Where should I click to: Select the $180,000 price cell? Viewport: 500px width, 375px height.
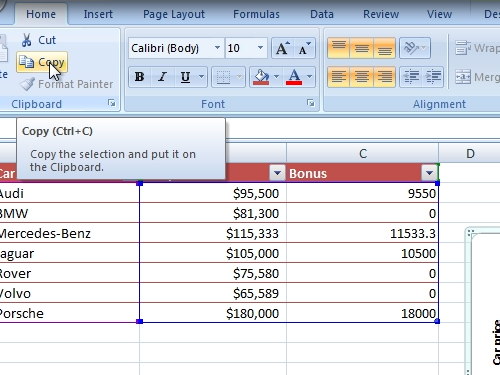click(213, 313)
